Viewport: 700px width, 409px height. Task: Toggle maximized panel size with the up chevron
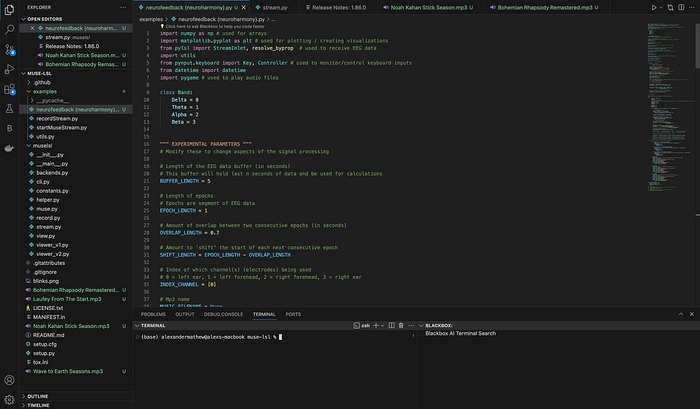[681, 314]
